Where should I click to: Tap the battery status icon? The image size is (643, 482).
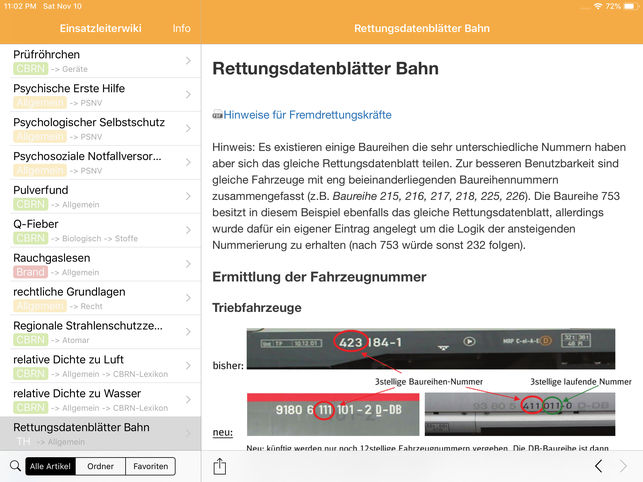pyautogui.click(x=628, y=6)
